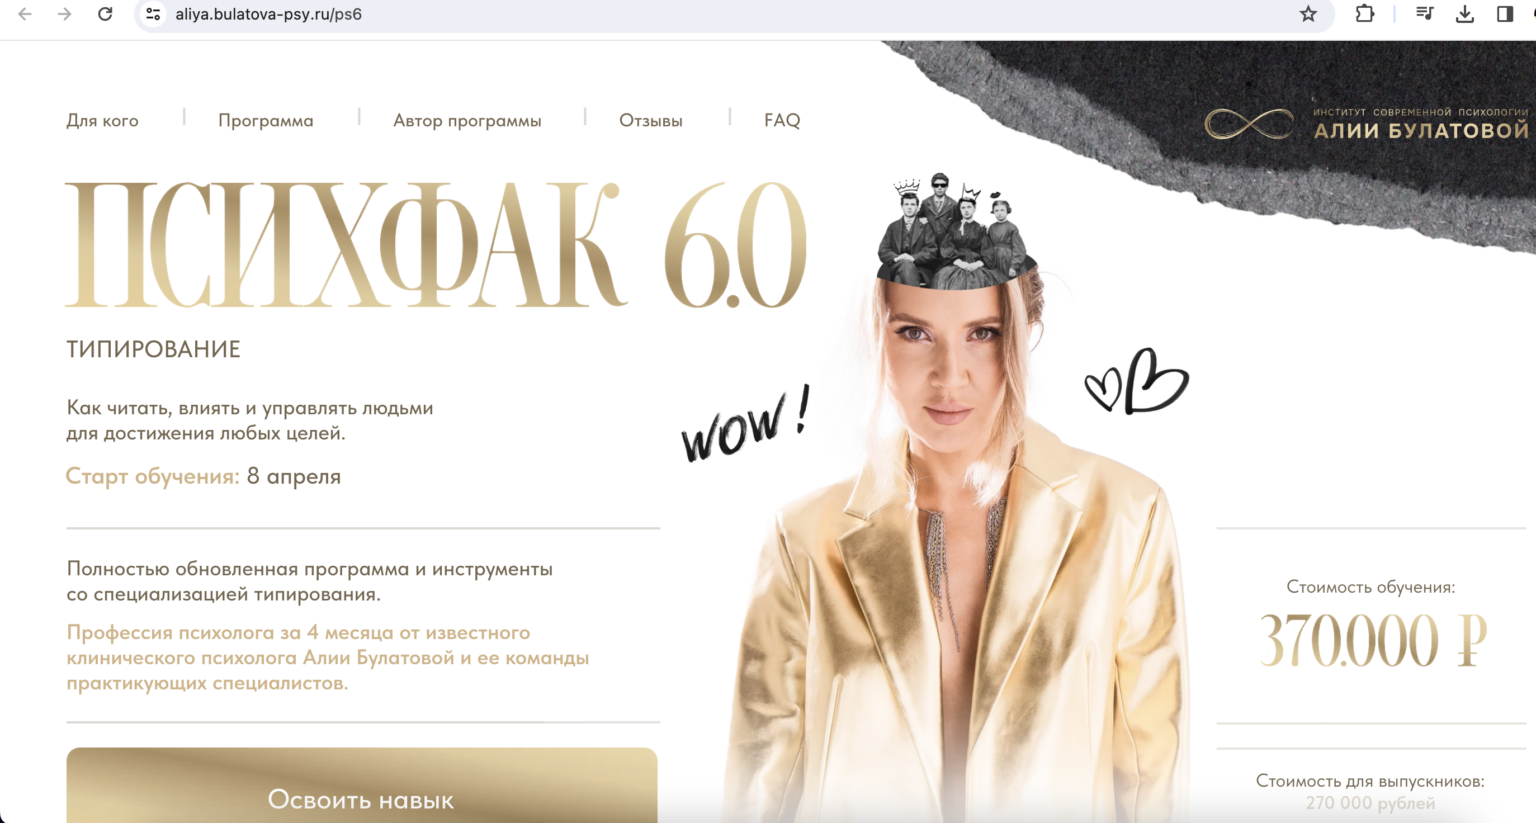The width and height of the screenshot is (1536, 823).
Task: Jump to the "Отзывы" section
Action: (x=651, y=120)
